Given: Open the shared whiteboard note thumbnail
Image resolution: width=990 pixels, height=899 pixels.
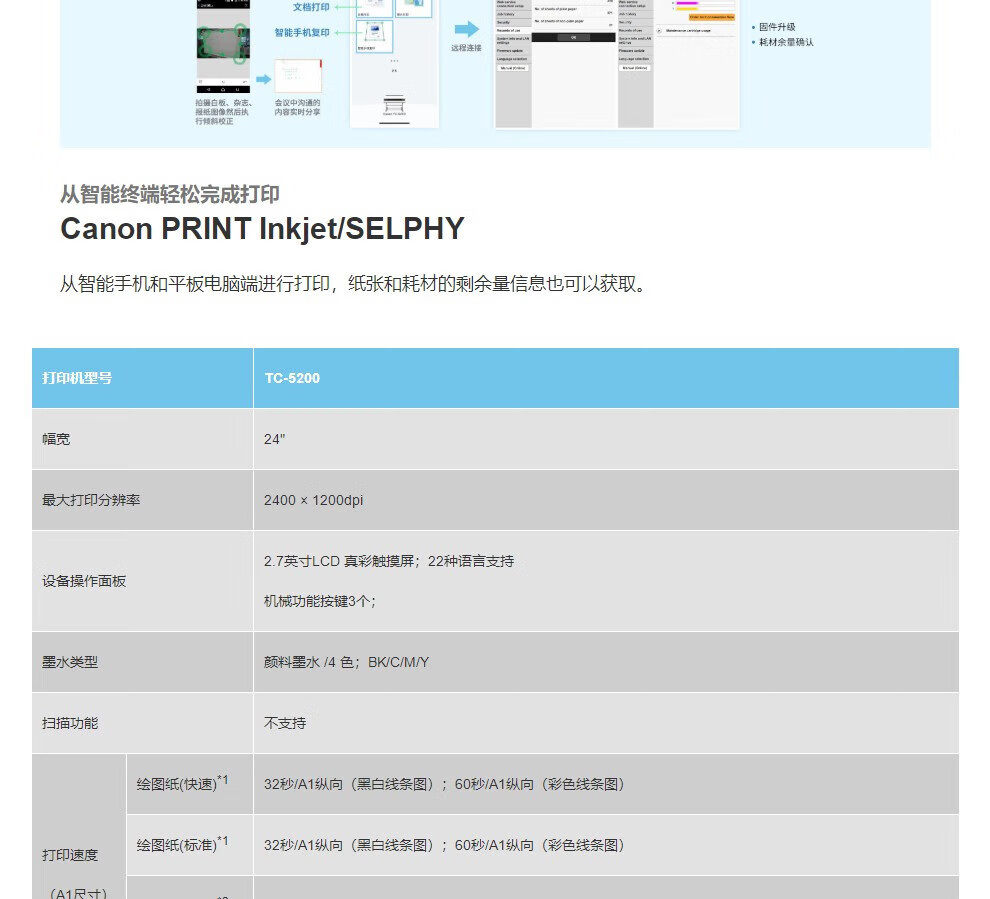Looking at the screenshot, I should pos(298,76).
